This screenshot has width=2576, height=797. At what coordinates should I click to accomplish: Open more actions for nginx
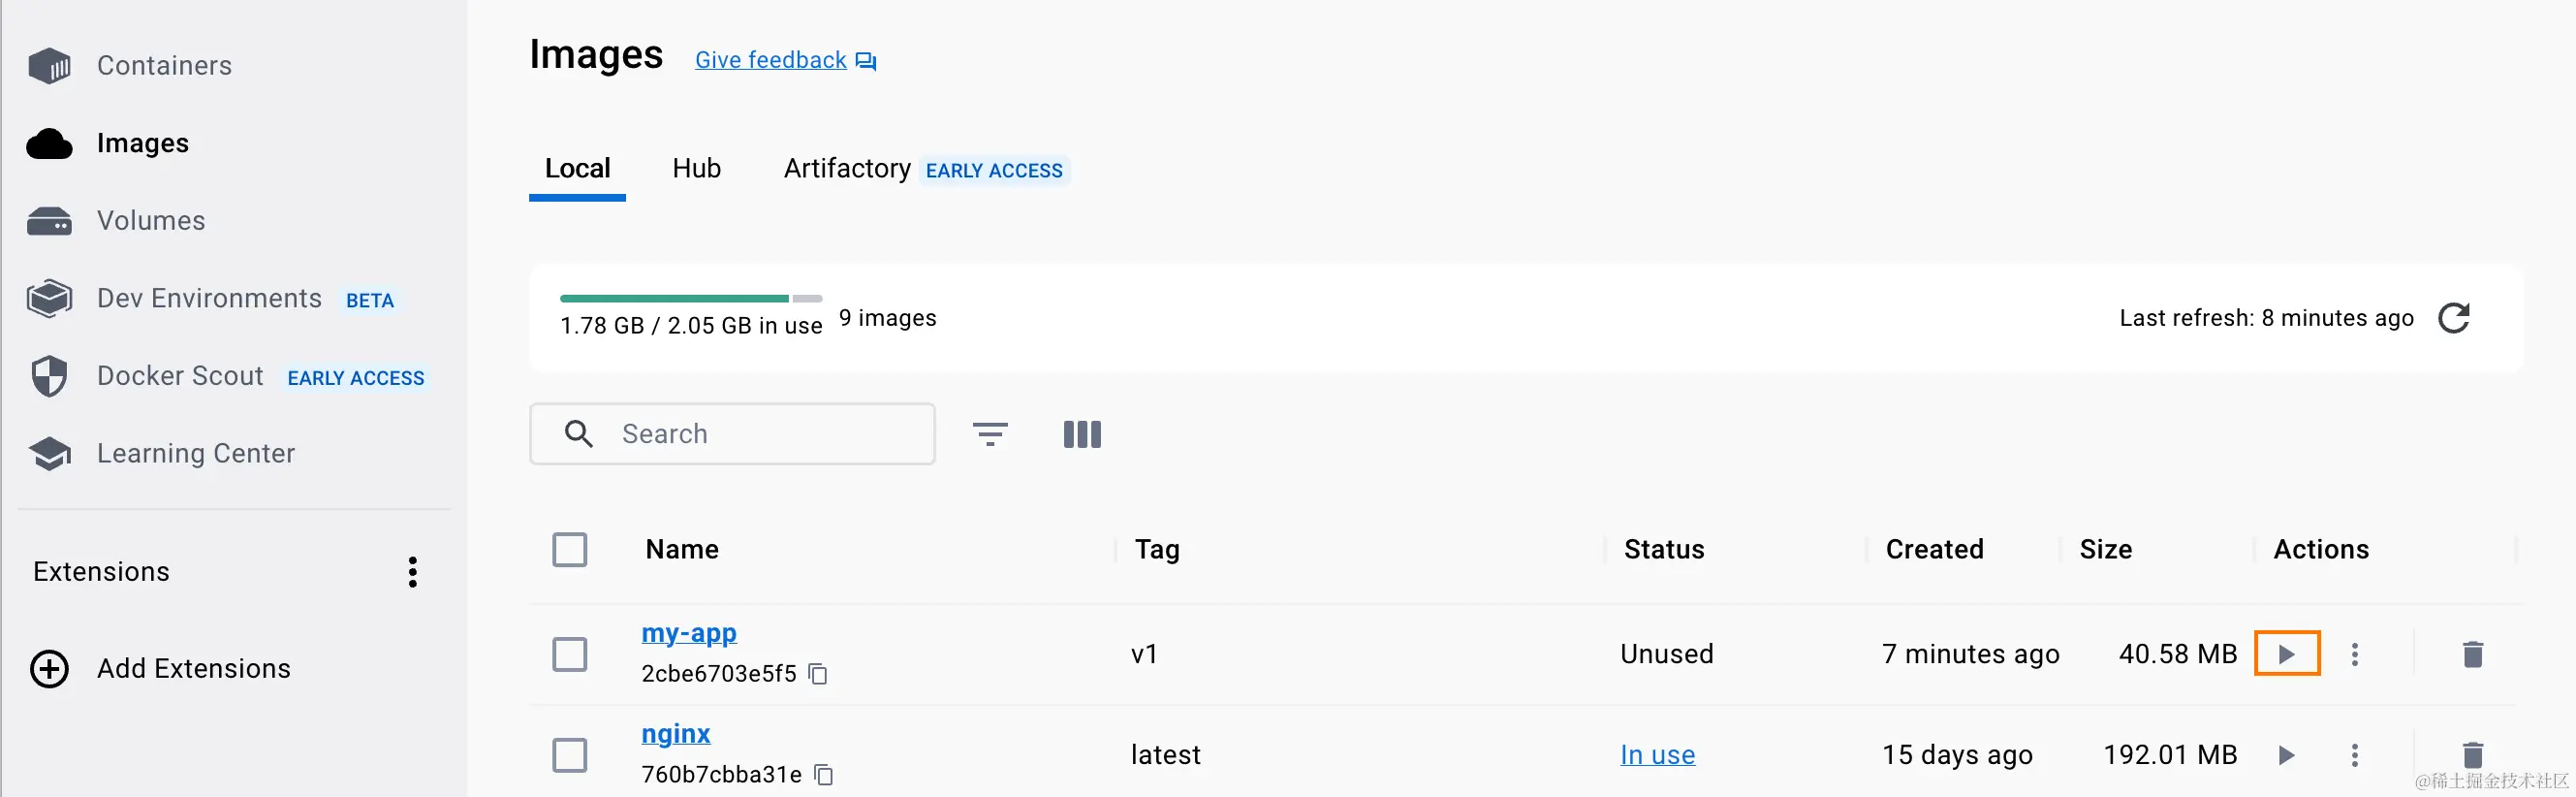[x=2355, y=755]
